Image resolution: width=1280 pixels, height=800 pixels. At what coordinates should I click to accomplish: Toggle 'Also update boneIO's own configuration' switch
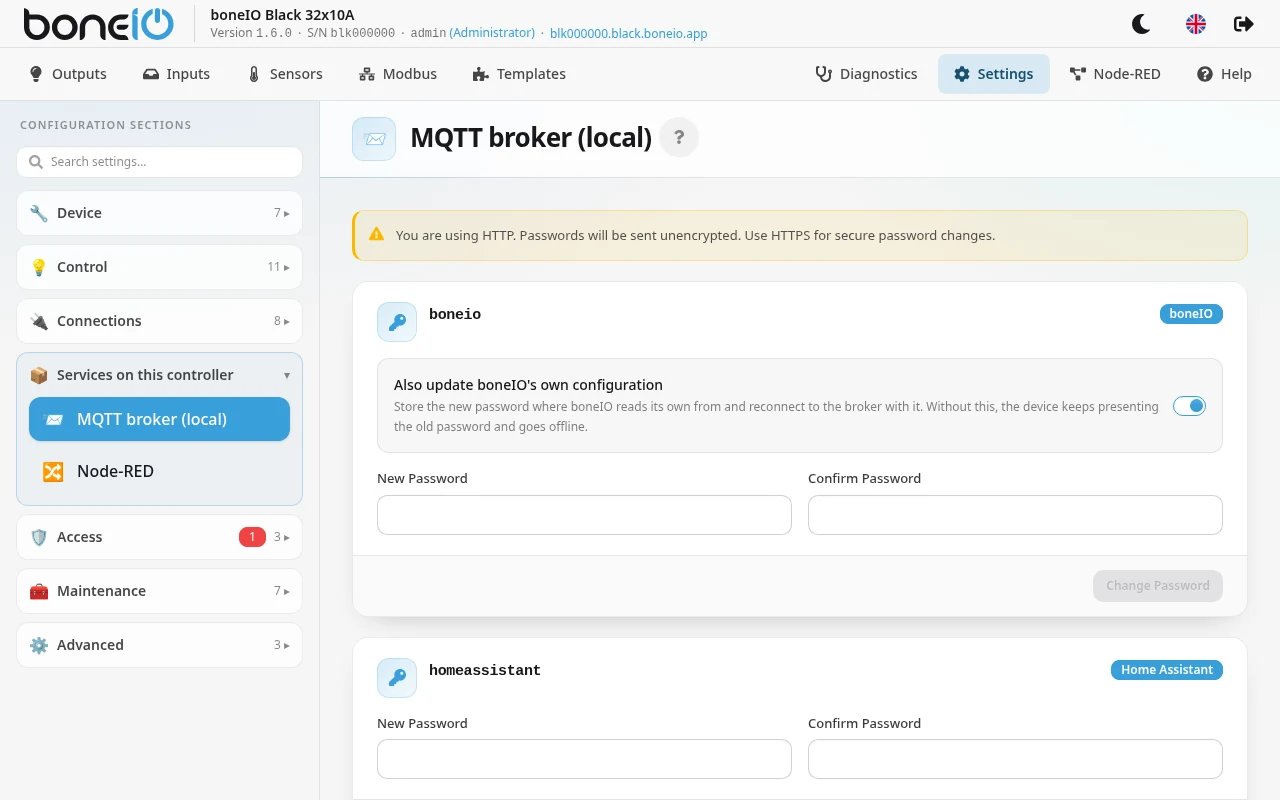tap(1189, 406)
